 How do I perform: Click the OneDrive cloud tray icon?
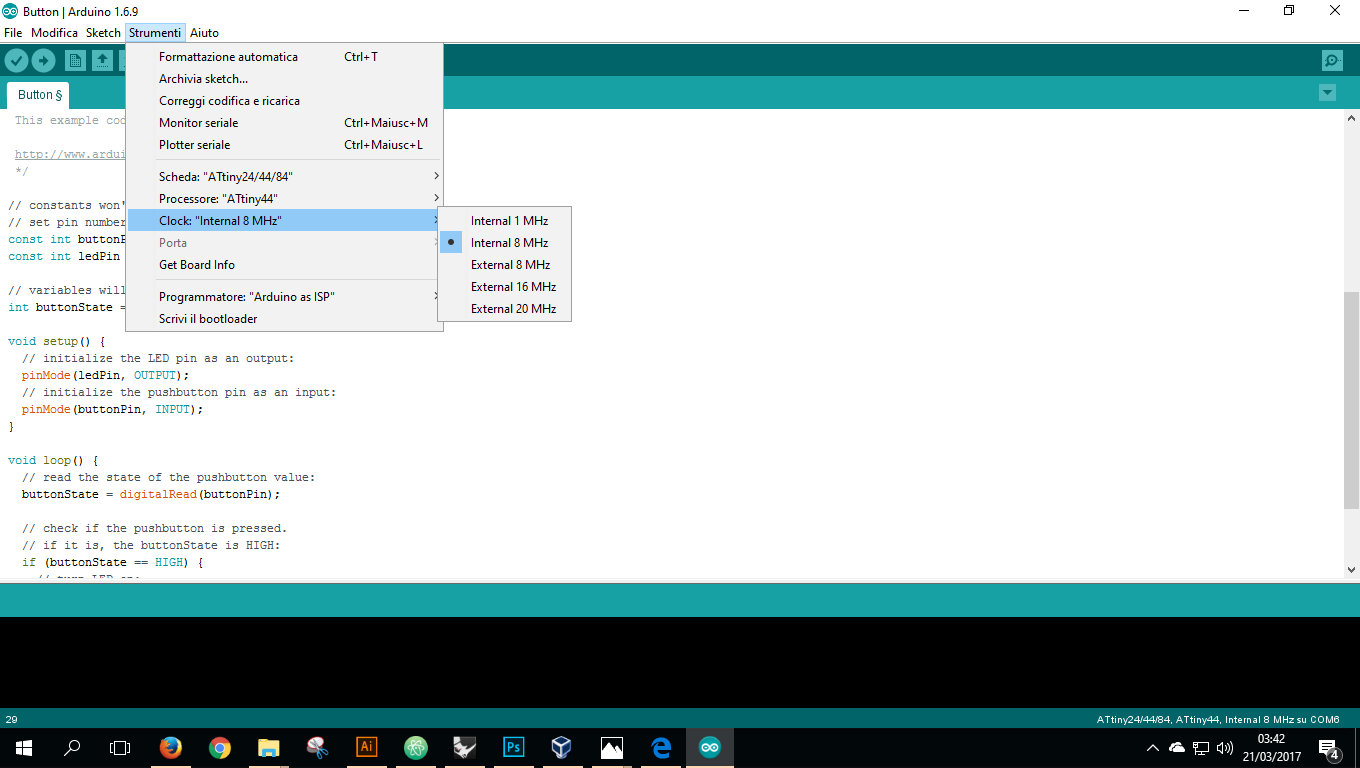pyautogui.click(x=1177, y=747)
